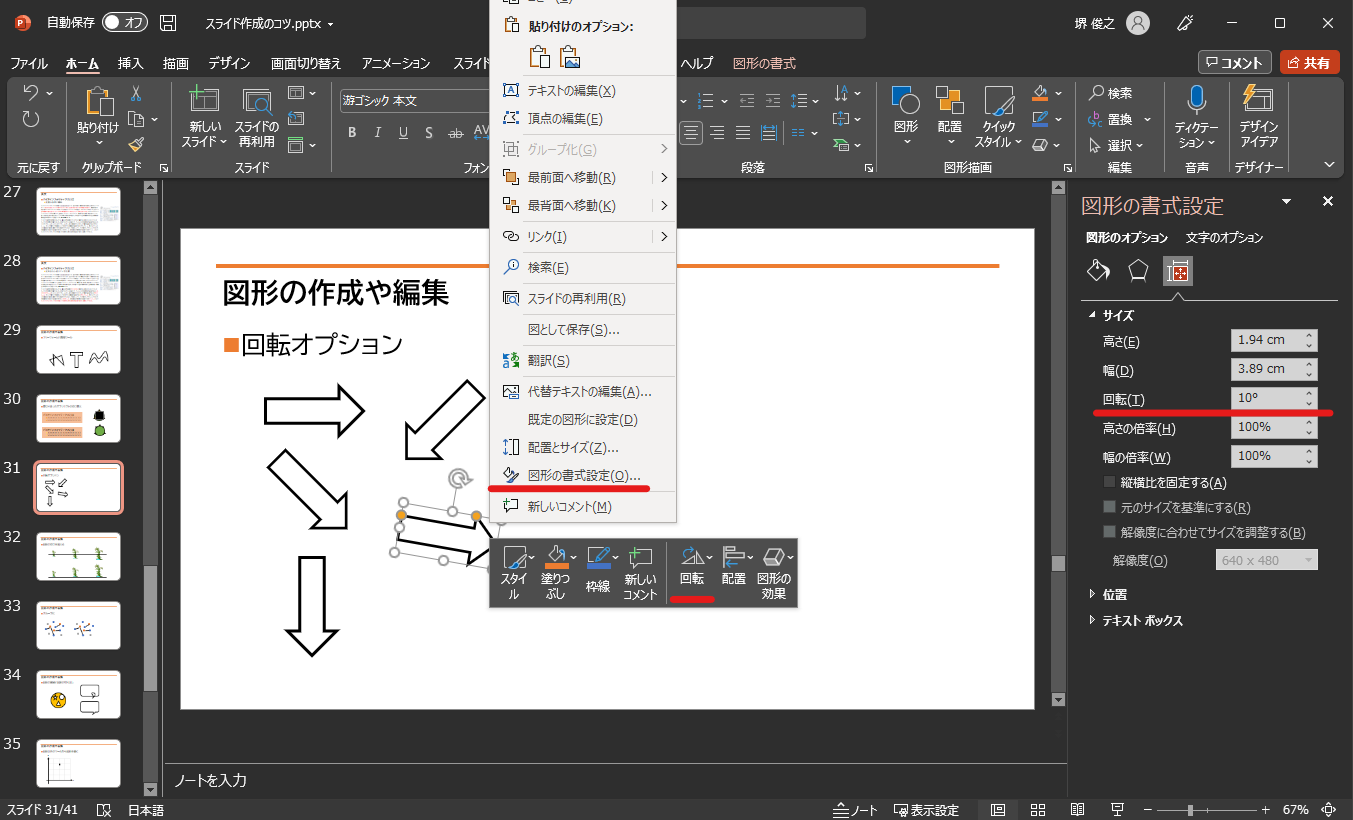Click 表示設定 in the status bar

point(926,809)
